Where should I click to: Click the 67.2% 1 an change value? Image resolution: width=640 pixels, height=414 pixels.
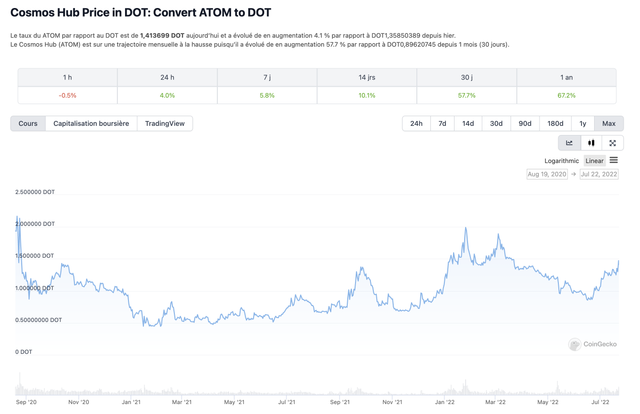[x=567, y=96]
